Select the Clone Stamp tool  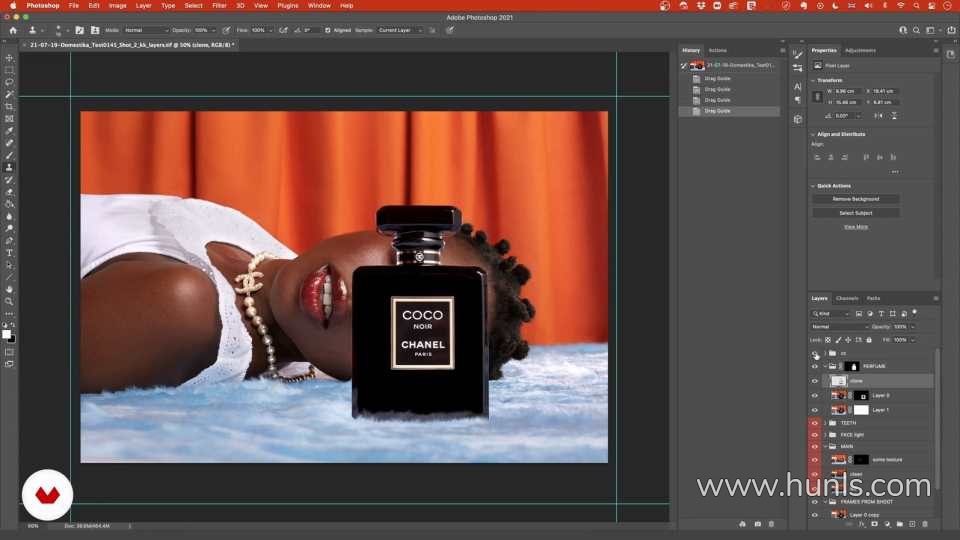[x=9, y=167]
